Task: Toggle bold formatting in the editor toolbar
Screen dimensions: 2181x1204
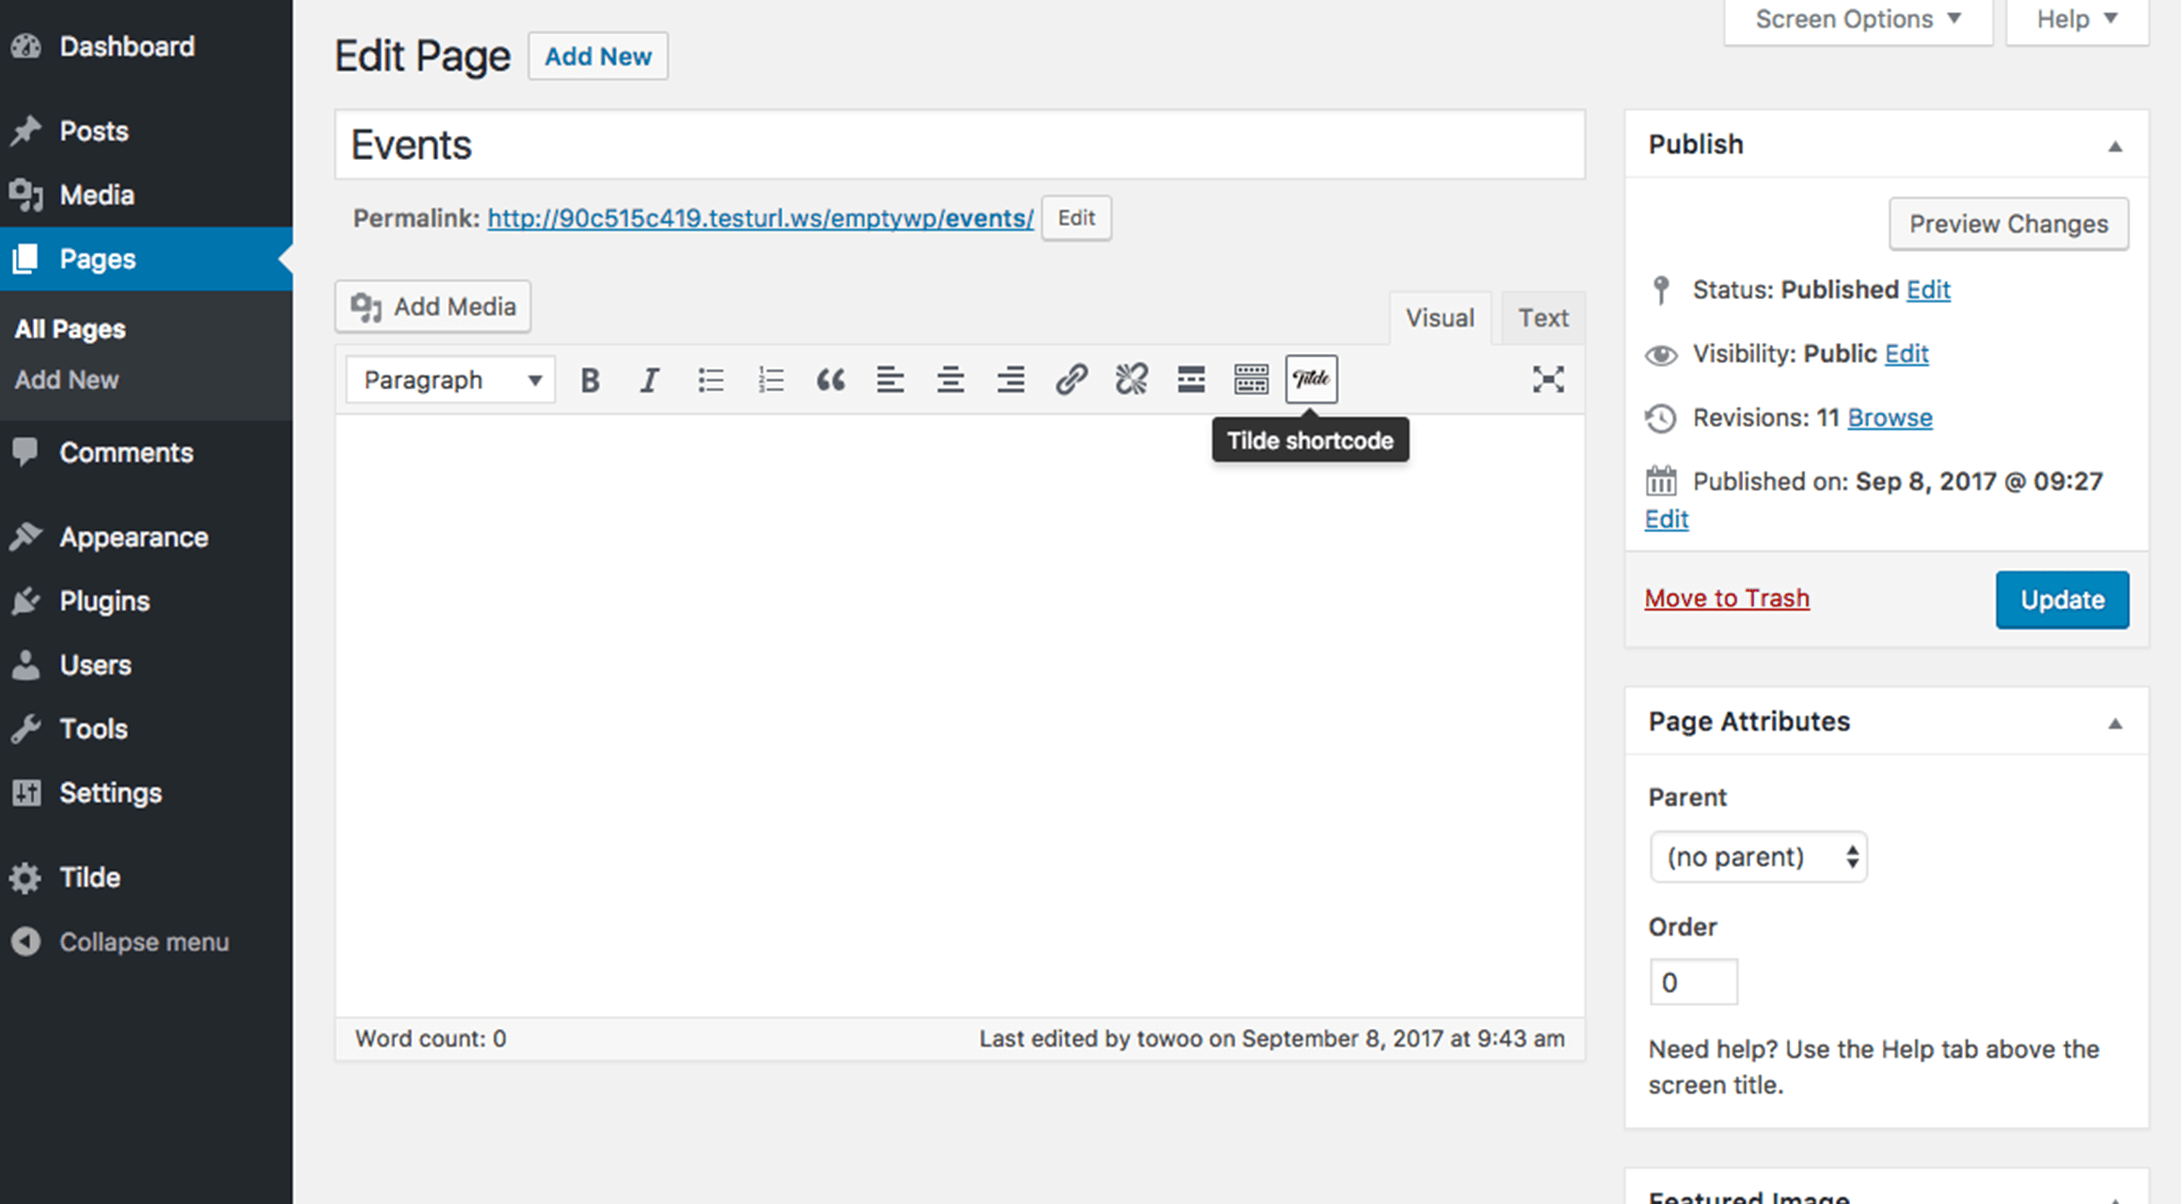Action: [x=590, y=380]
